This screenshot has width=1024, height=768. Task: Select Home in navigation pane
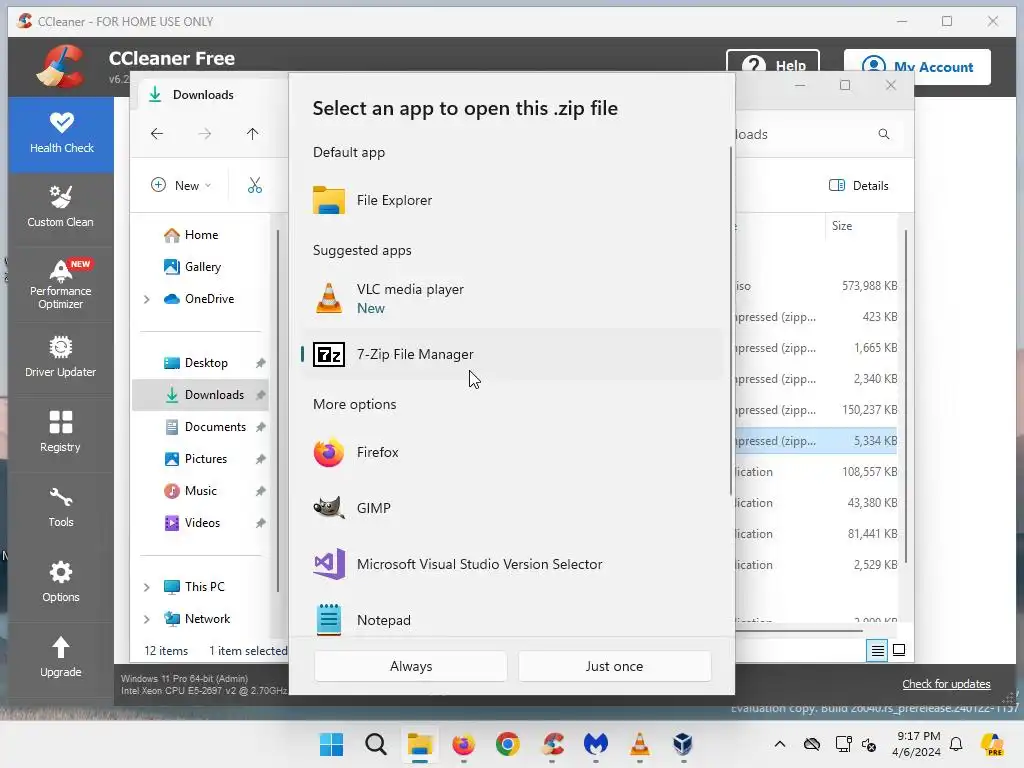[x=200, y=235]
